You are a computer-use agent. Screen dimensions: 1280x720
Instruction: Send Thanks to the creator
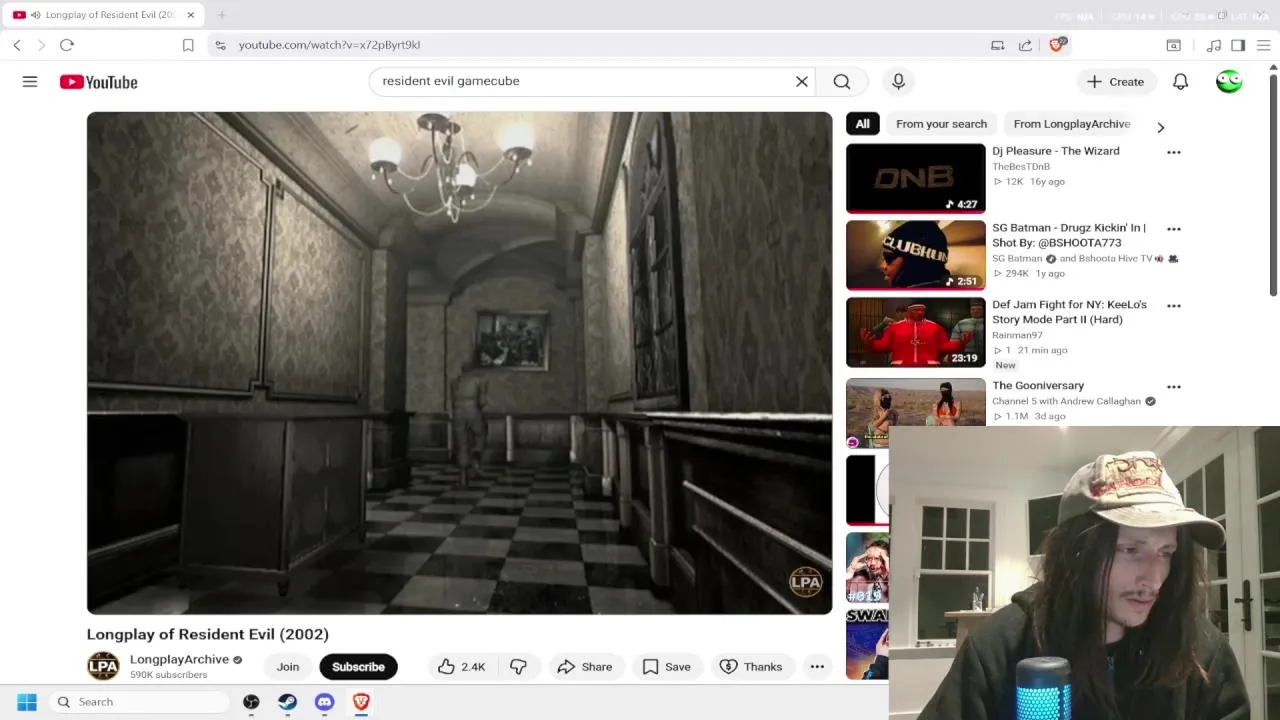[x=751, y=667]
